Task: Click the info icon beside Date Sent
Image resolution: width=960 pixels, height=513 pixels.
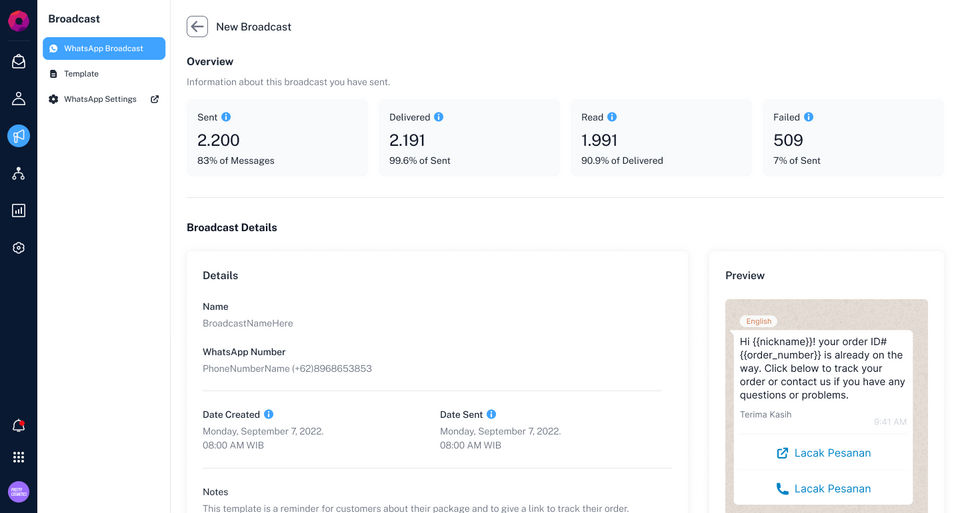Action: click(491, 414)
